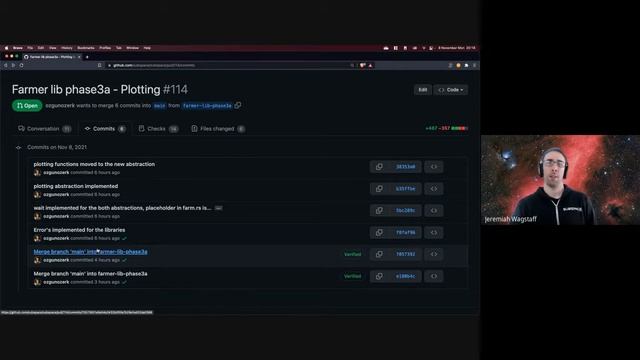Switch to the Conversation tab
The width and height of the screenshot is (640, 360).
tap(44, 129)
